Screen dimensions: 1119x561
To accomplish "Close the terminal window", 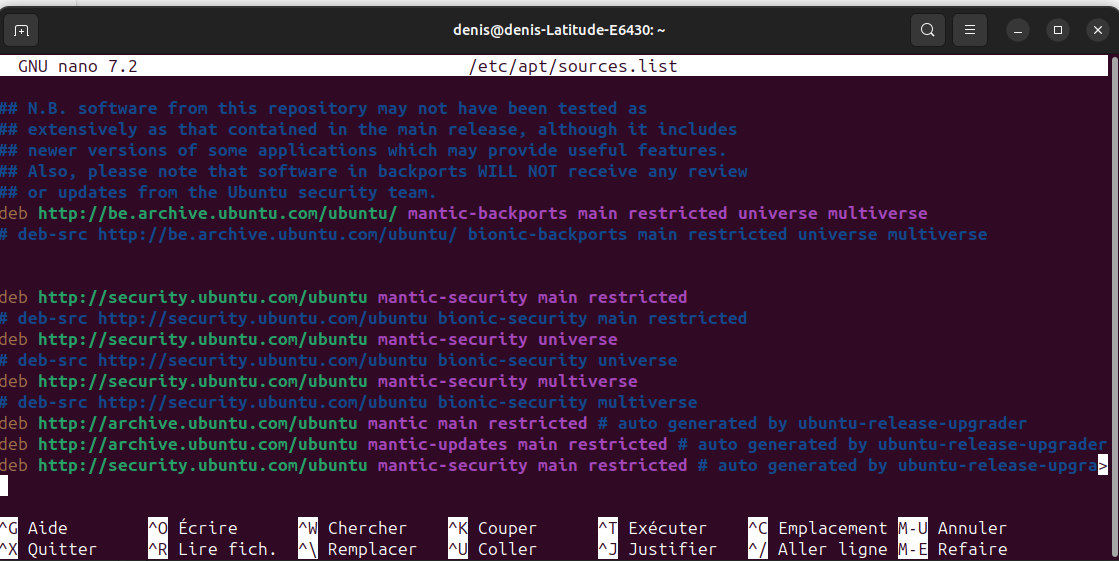I will click(x=1098, y=30).
